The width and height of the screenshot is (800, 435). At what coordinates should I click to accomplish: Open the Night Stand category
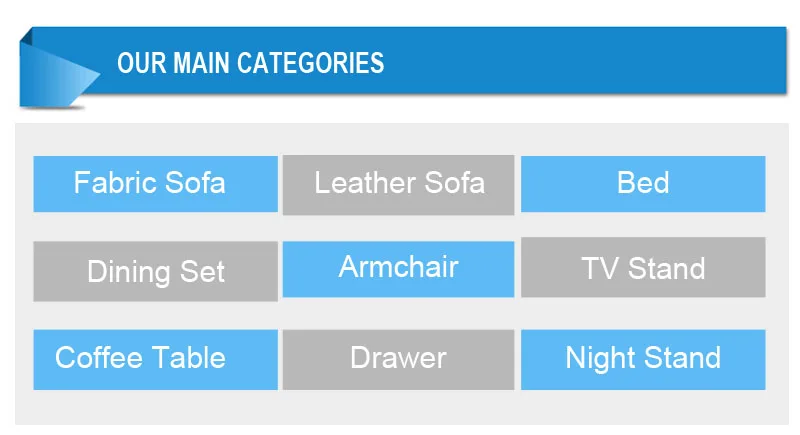[x=643, y=359]
